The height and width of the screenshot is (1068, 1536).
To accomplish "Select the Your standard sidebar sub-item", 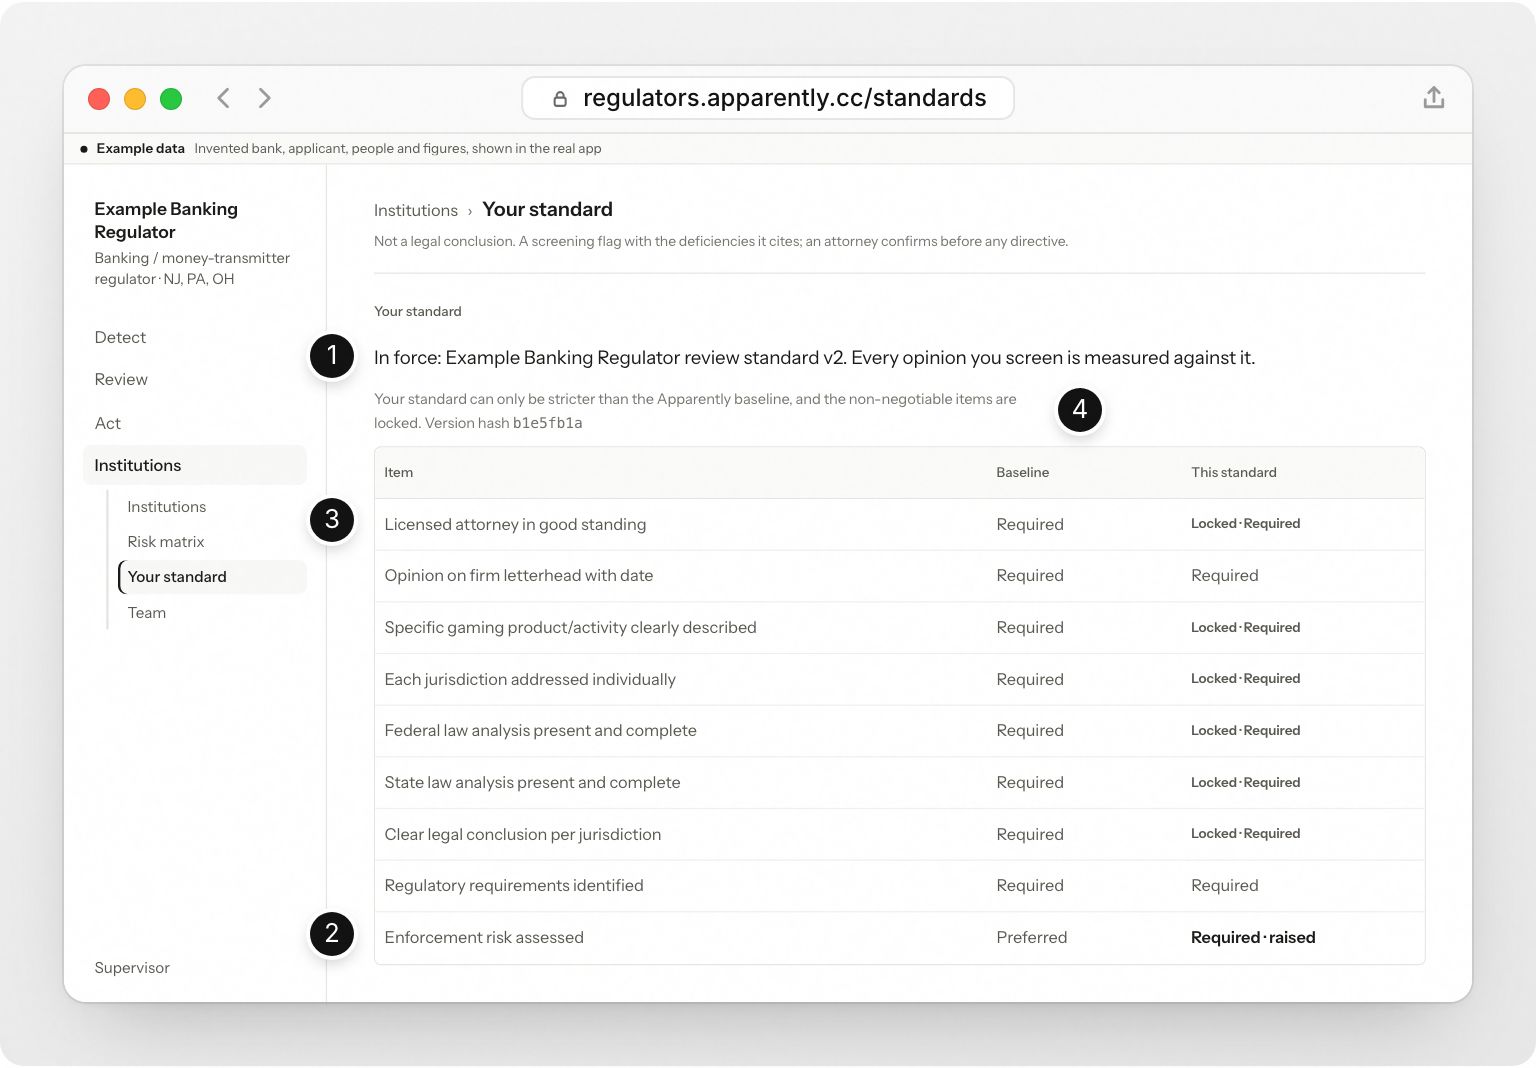I will click(212, 577).
